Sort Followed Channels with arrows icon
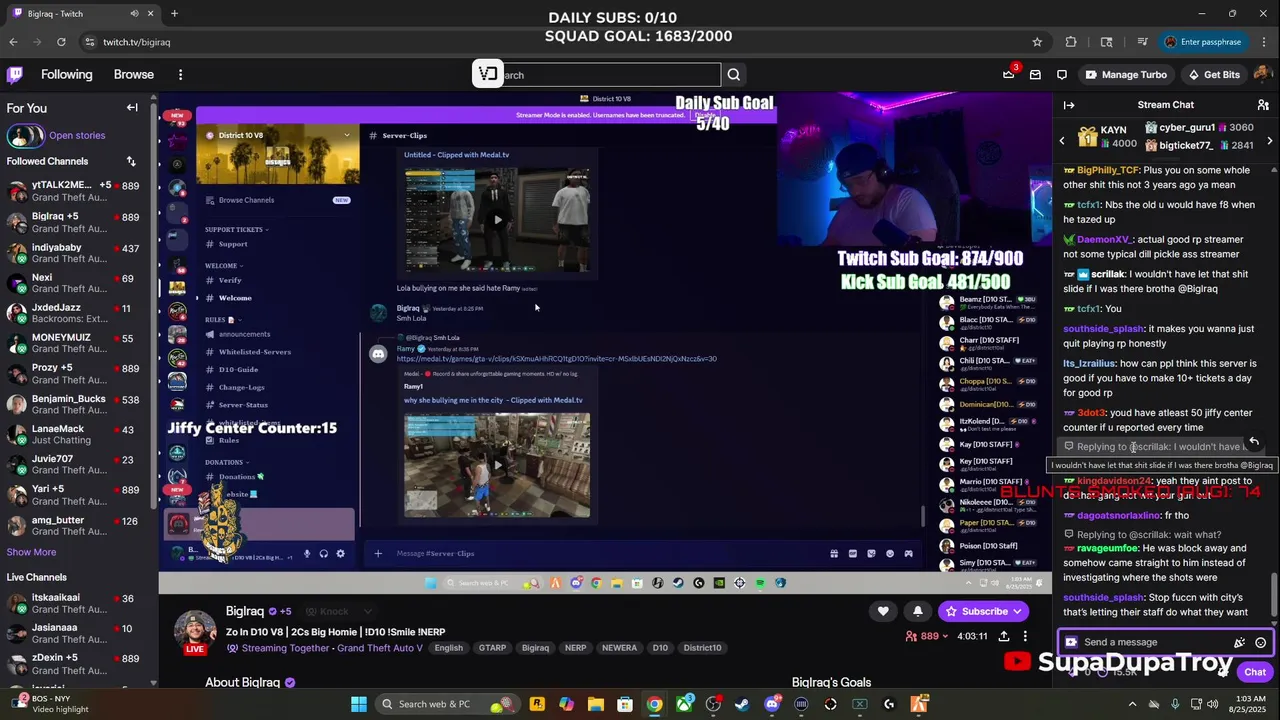 [x=131, y=161]
